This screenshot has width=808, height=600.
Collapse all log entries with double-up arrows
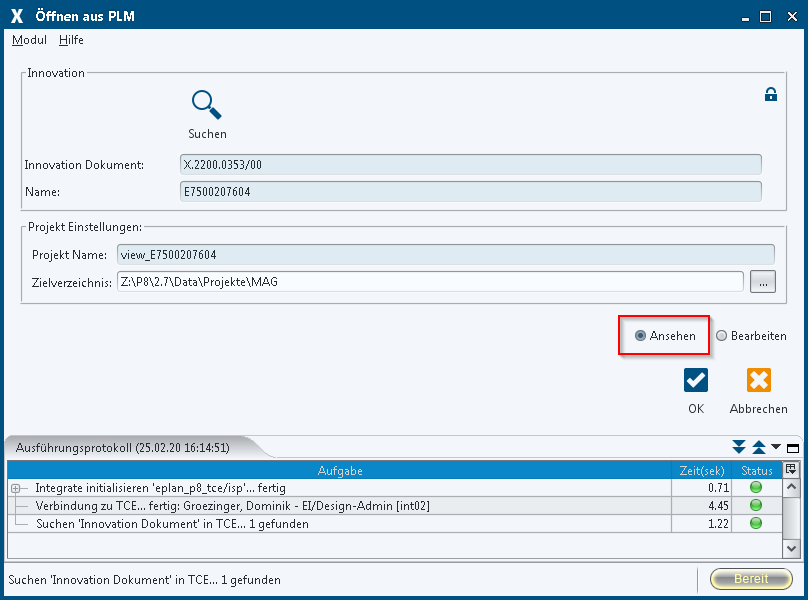pyautogui.click(x=758, y=448)
